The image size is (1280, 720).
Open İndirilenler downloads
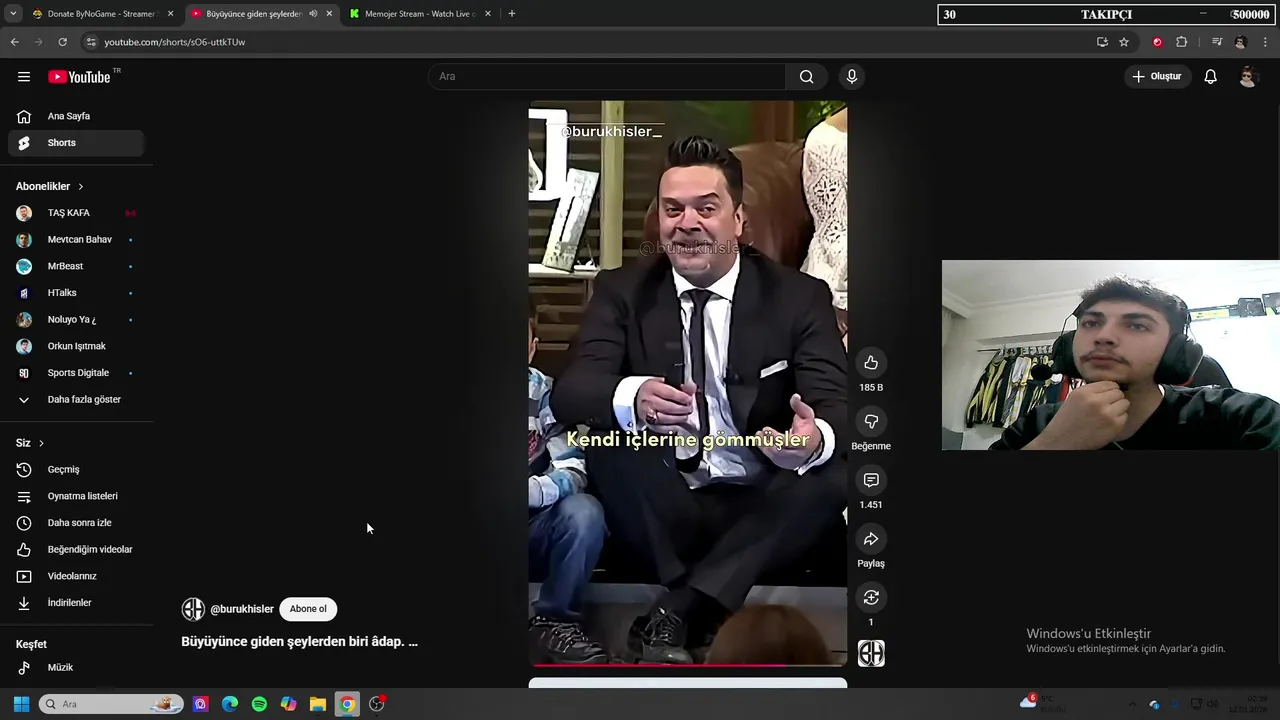[x=76, y=603]
